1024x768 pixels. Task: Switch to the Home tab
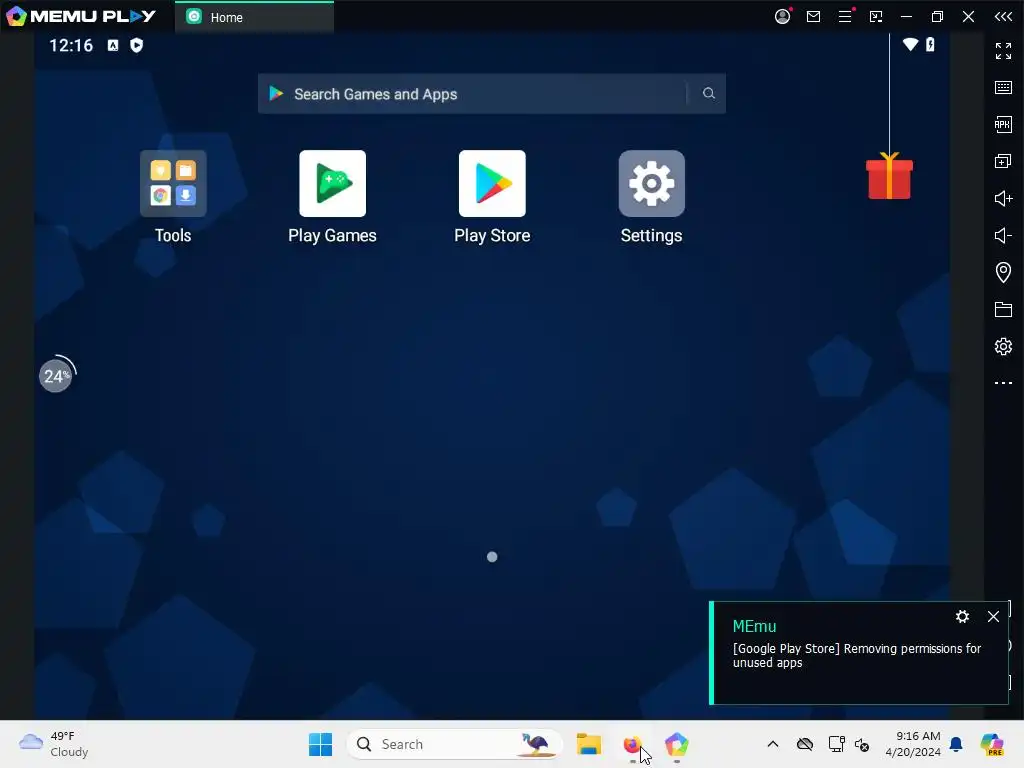(x=255, y=17)
